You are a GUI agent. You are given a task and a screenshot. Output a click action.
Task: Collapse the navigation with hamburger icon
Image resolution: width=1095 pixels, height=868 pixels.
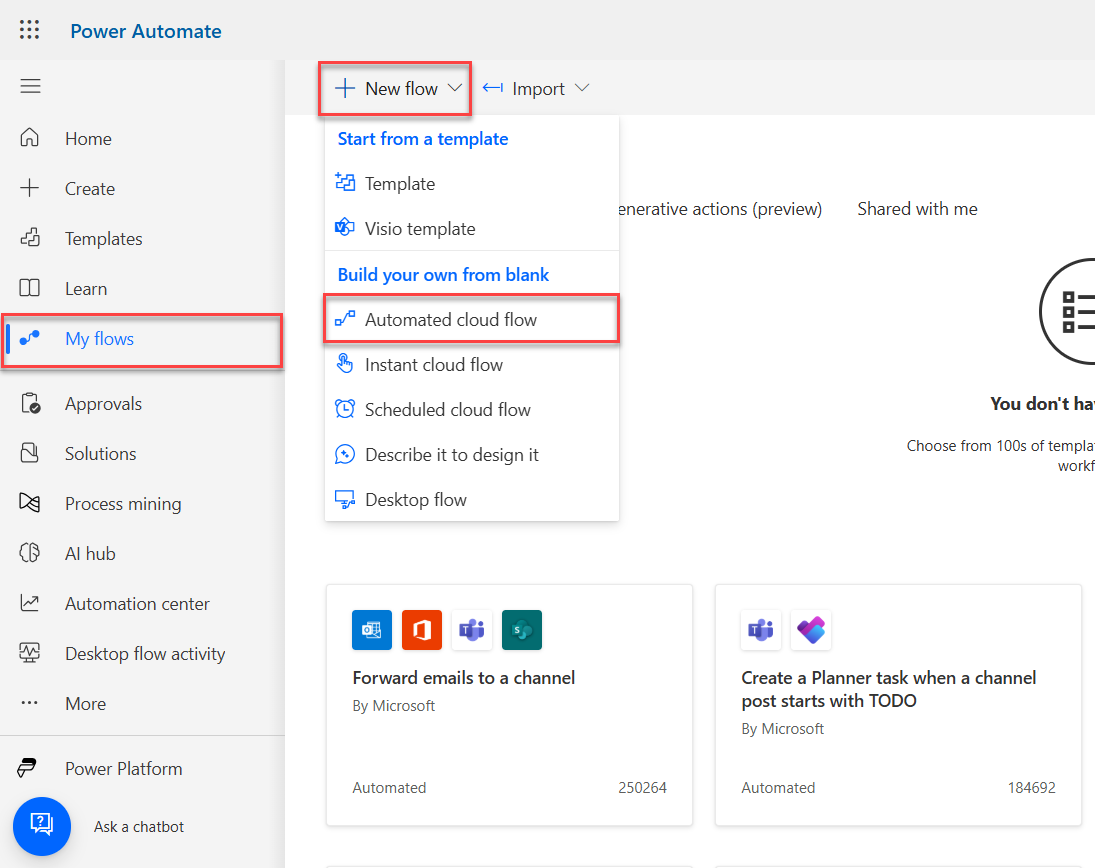(30, 86)
